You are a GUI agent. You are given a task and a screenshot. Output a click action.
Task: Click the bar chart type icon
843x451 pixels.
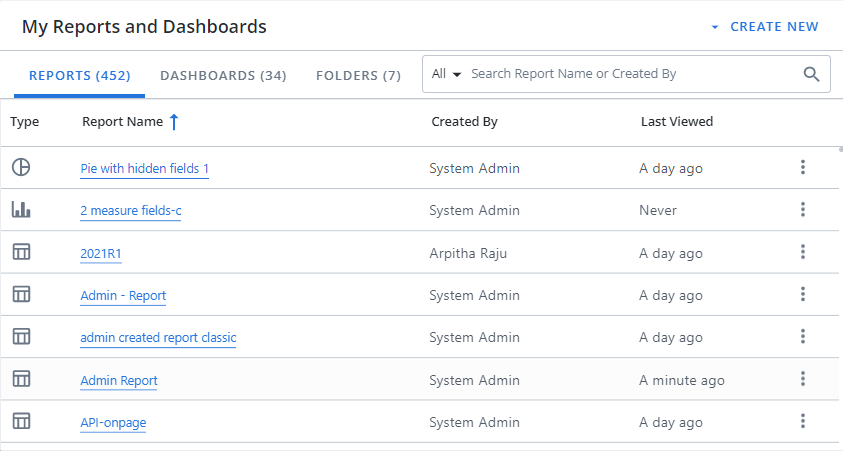point(21,210)
